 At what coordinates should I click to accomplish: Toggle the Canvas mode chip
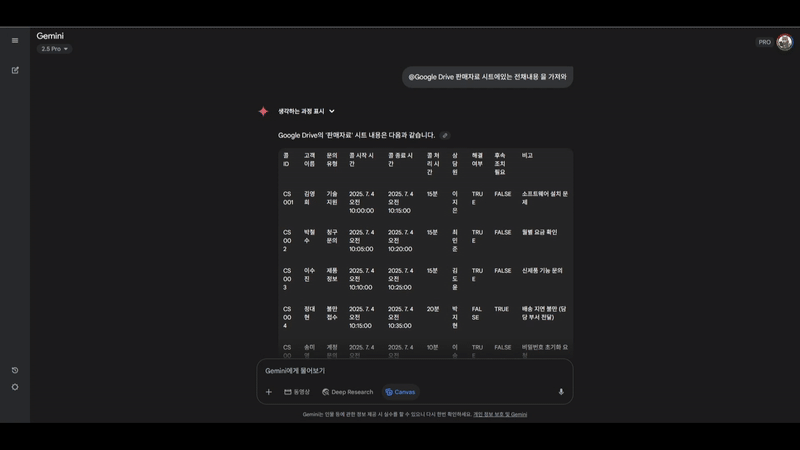pos(400,392)
